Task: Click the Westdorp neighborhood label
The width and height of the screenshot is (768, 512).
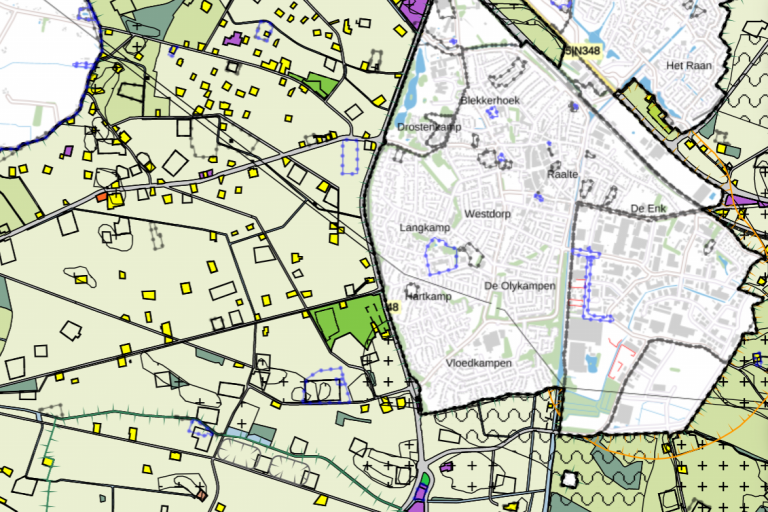Action: pyautogui.click(x=487, y=214)
